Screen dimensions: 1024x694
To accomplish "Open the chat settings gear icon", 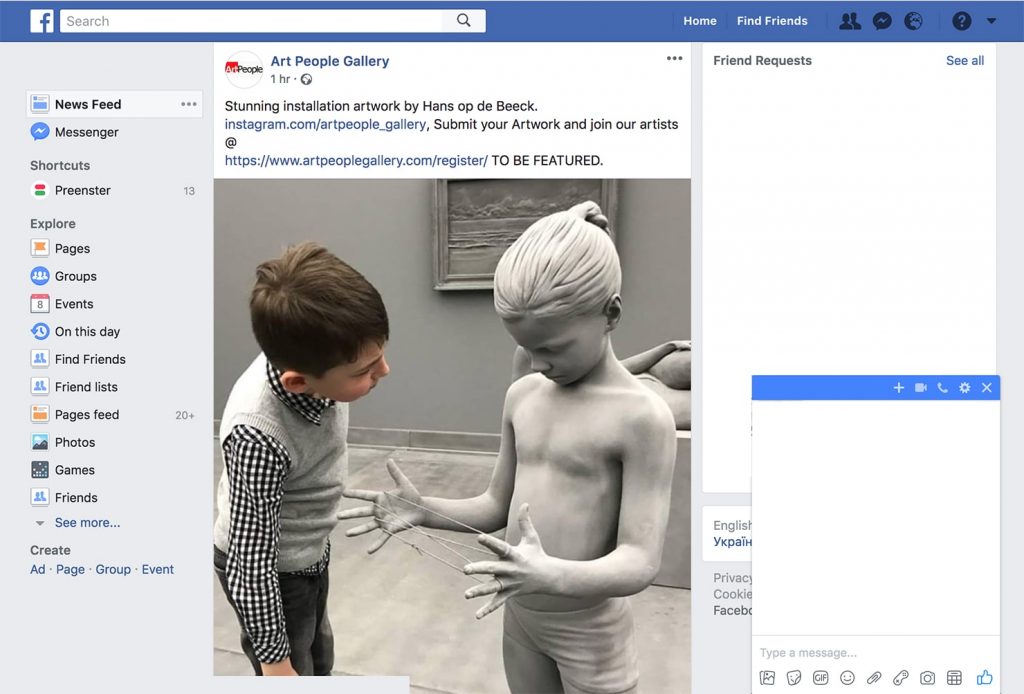I will coord(965,388).
